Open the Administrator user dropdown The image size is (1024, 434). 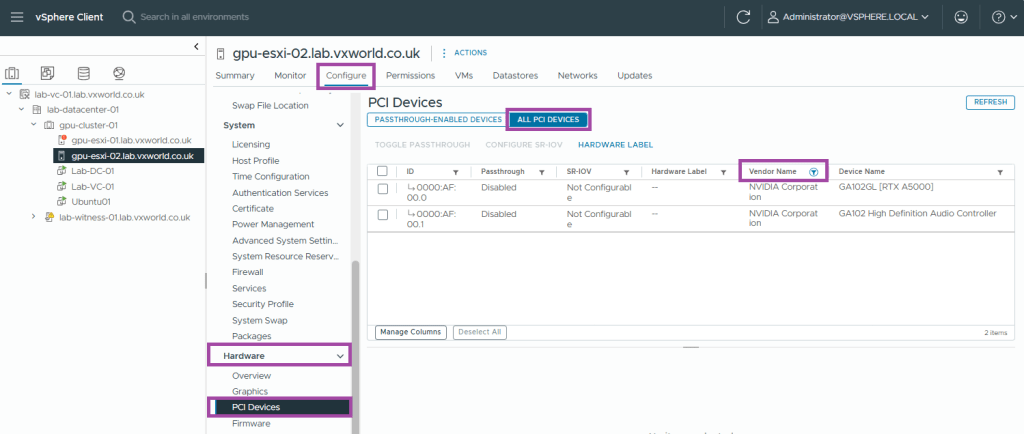click(x=847, y=17)
